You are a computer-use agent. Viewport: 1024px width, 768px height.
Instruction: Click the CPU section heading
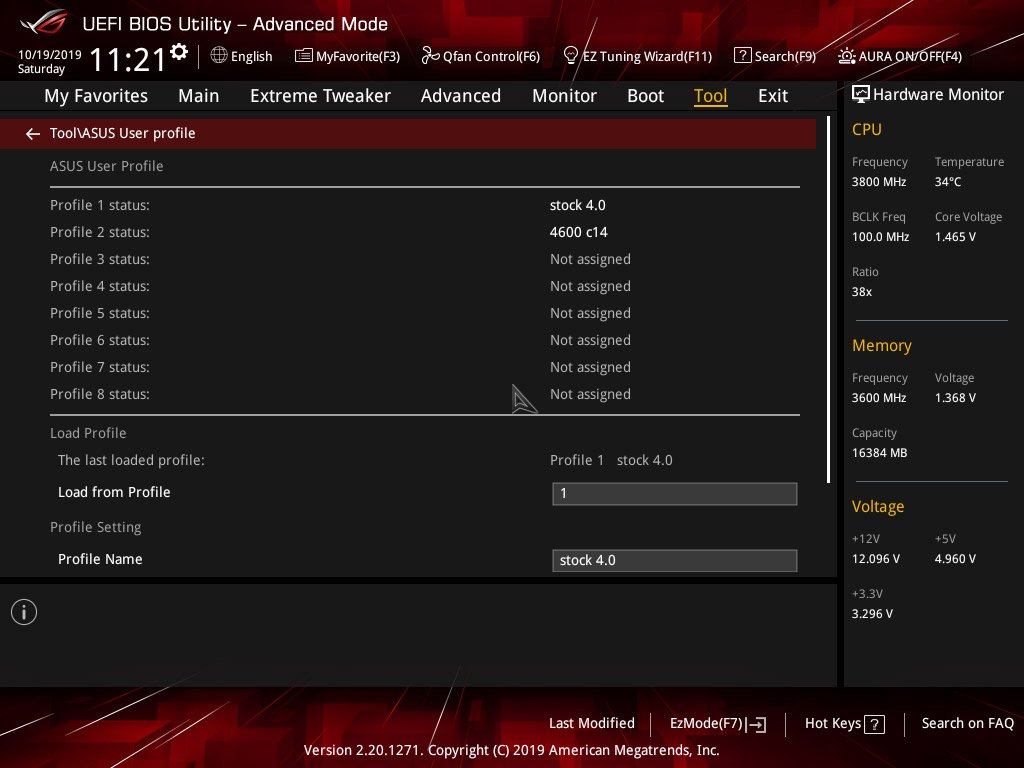867,129
